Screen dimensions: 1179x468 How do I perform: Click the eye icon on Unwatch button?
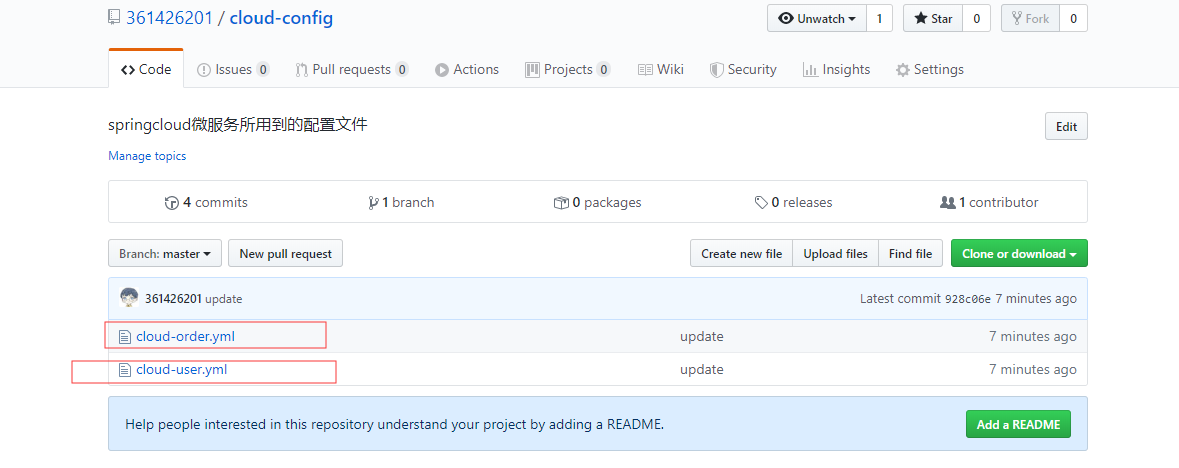[x=787, y=19]
